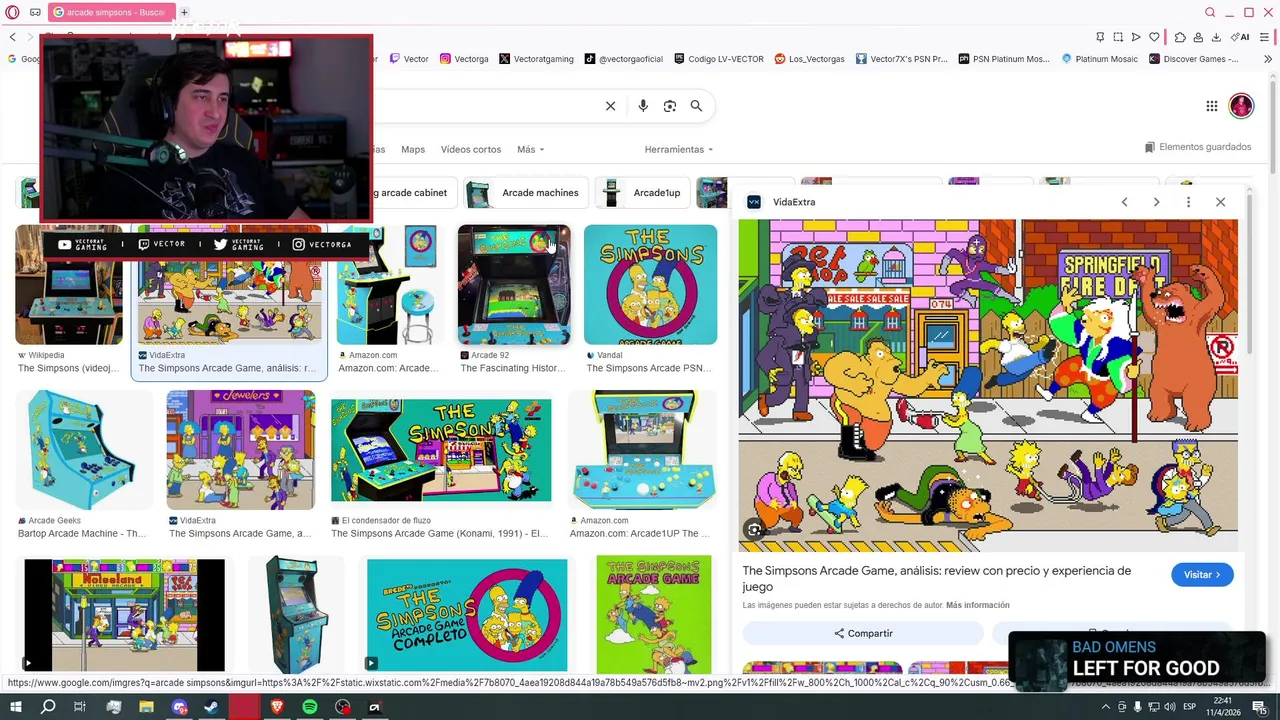1280x720 pixels.
Task: Open the PSN Platinum Mosaic bookmark
Action: pyautogui.click(x=1005, y=59)
